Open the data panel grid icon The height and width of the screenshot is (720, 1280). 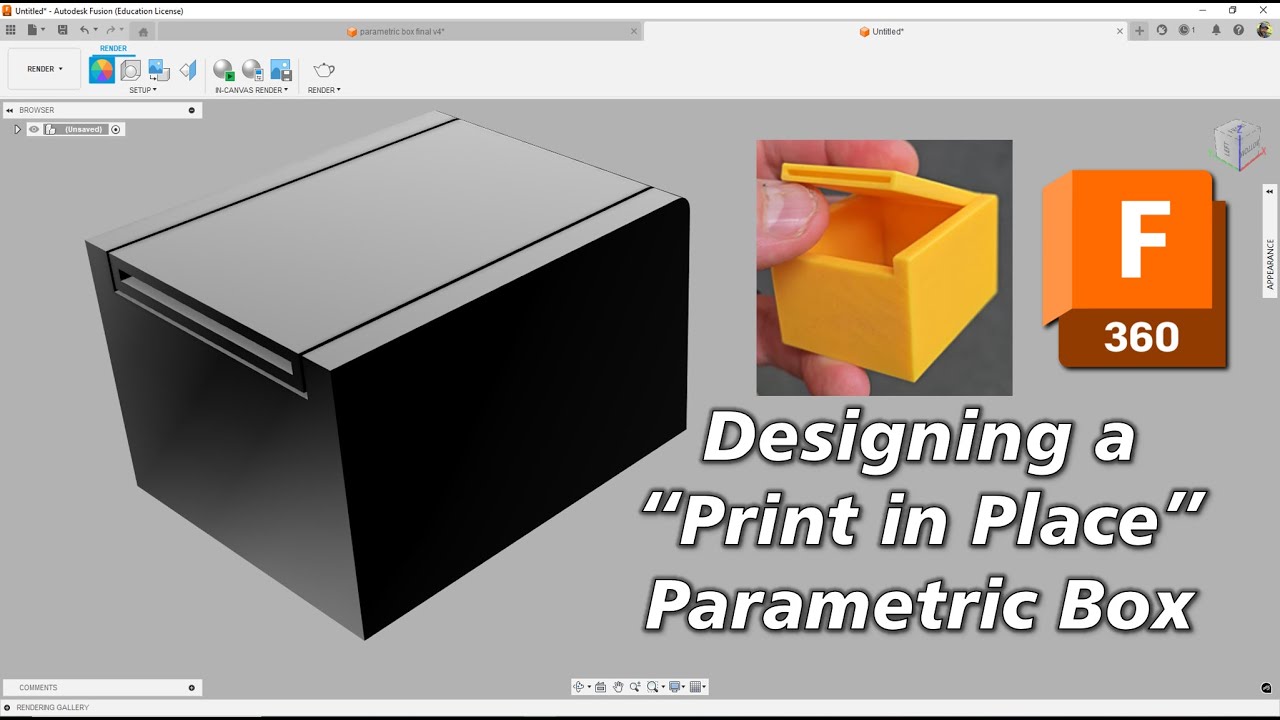tap(11, 31)
